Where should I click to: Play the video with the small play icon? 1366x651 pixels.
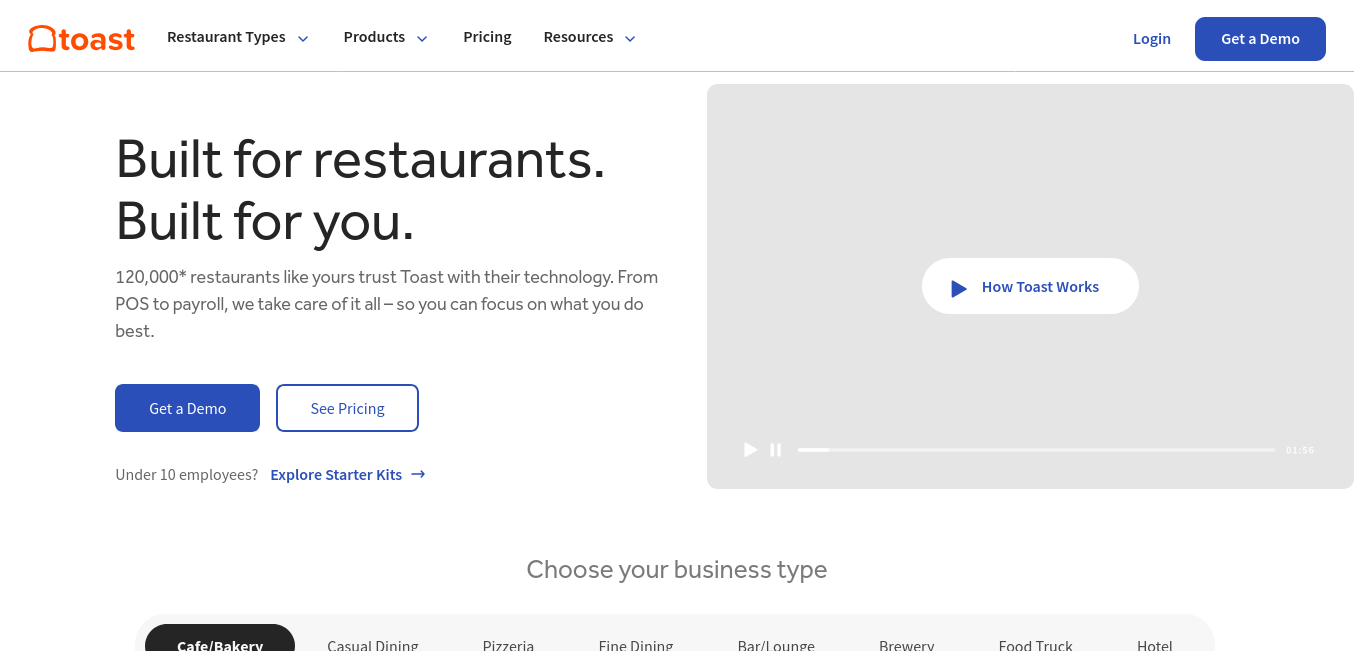(751, 450)
